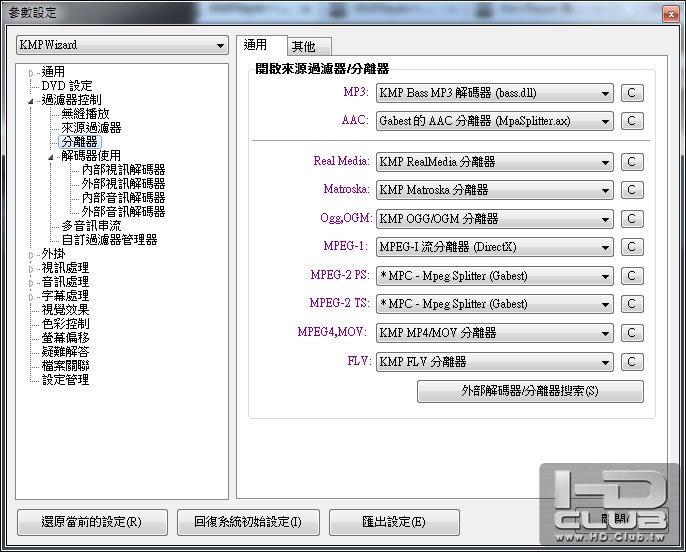Click the C button for AAC
Screen dimensions: 686x552
coord(632,121)
